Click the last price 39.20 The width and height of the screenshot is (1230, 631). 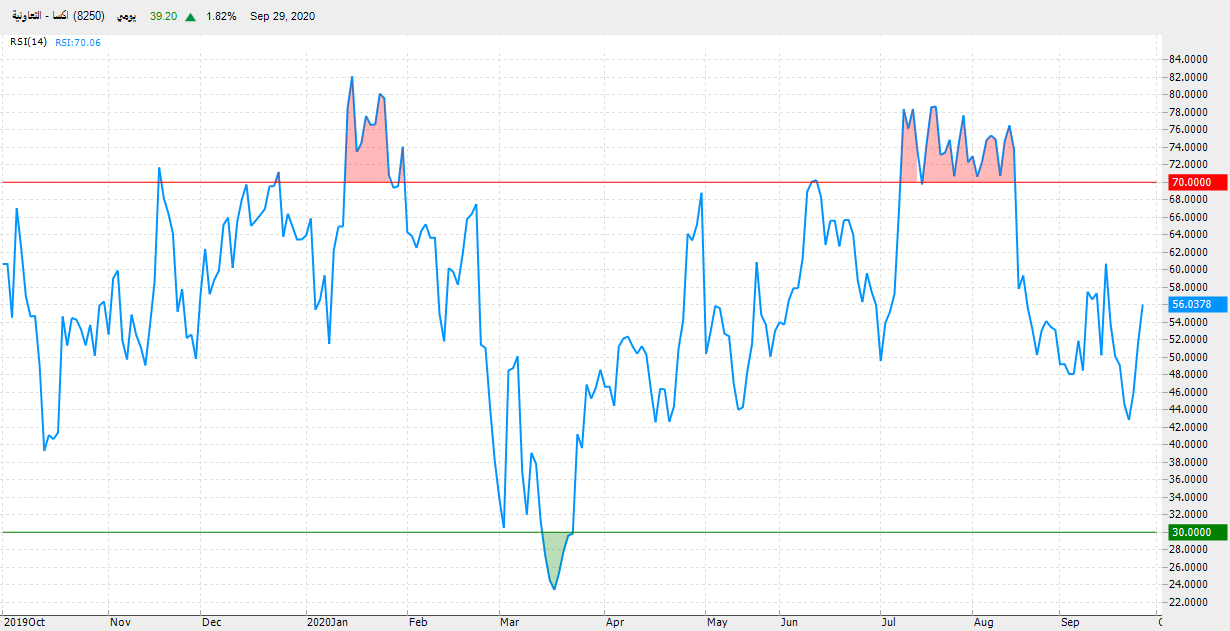[x=164, y=17]
